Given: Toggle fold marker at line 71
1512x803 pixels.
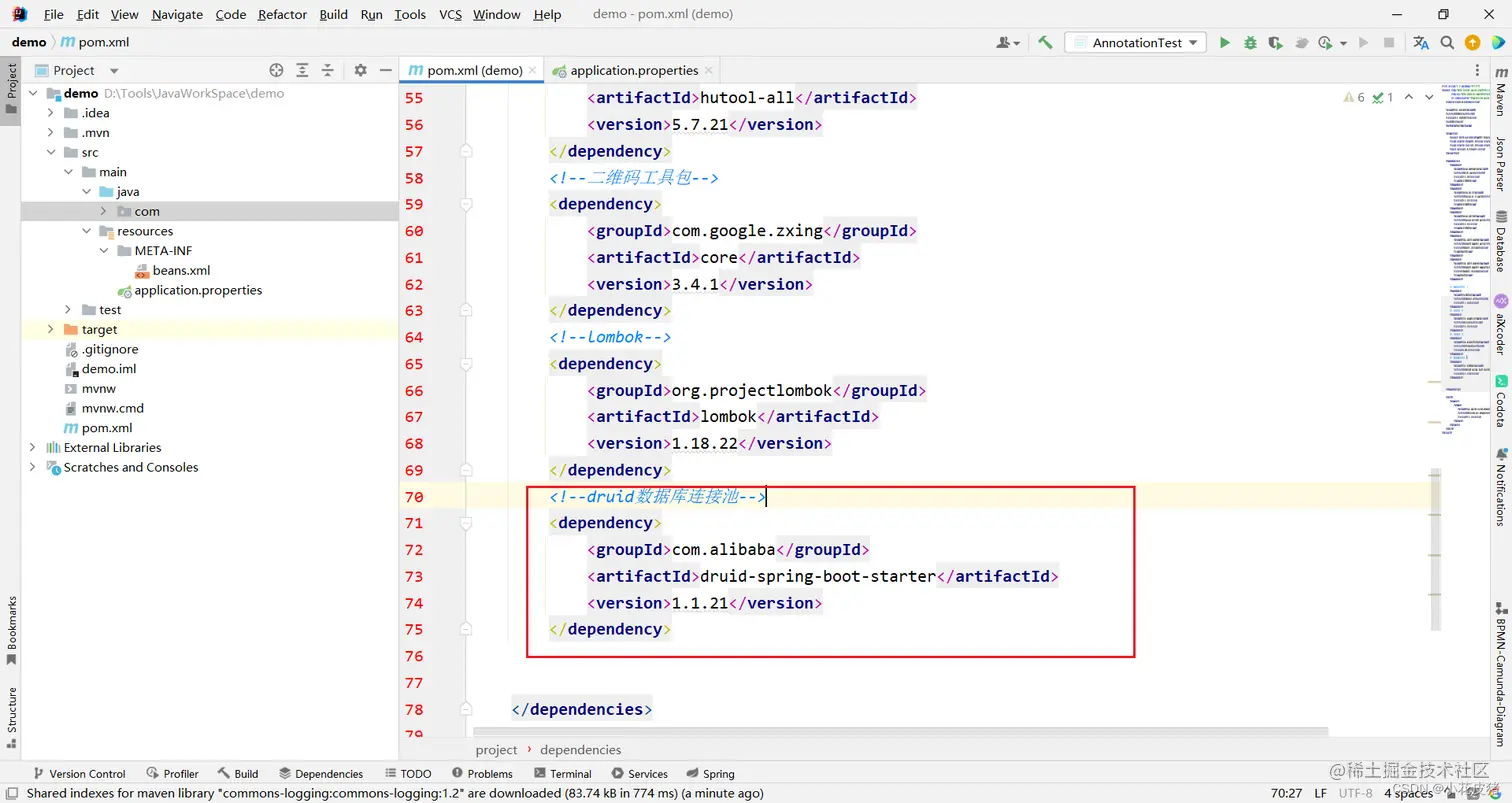Looking at the screenshot, I should pyautogui.click(x=466, y=522).
